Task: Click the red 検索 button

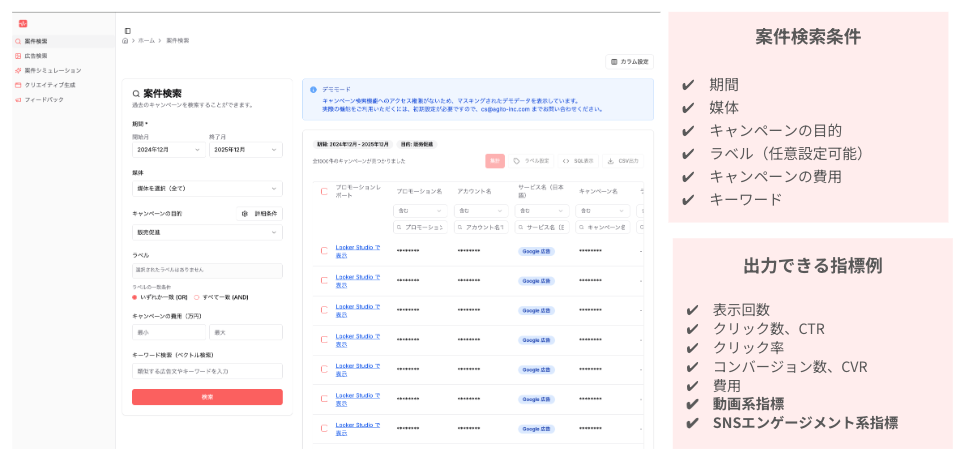Action: [x=207, y=397]
